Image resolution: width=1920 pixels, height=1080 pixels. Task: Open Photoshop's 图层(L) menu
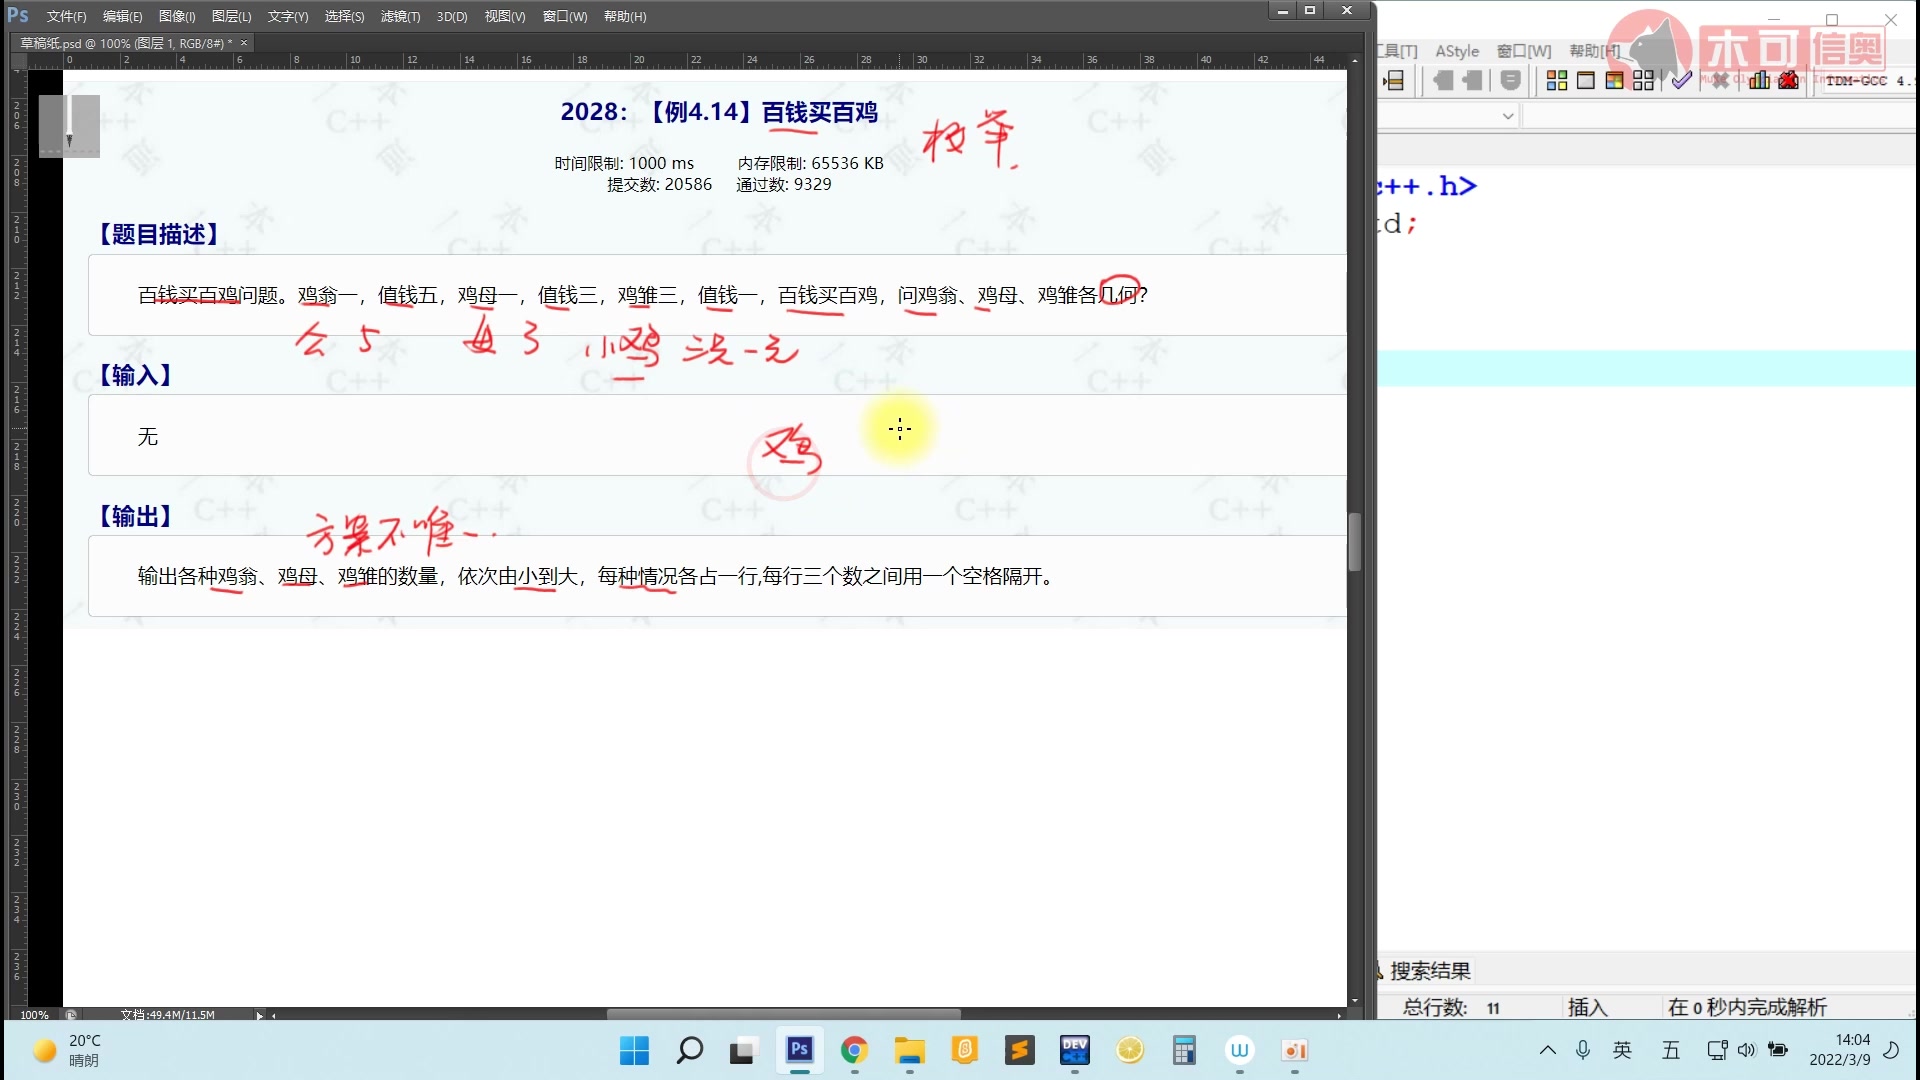231,16
